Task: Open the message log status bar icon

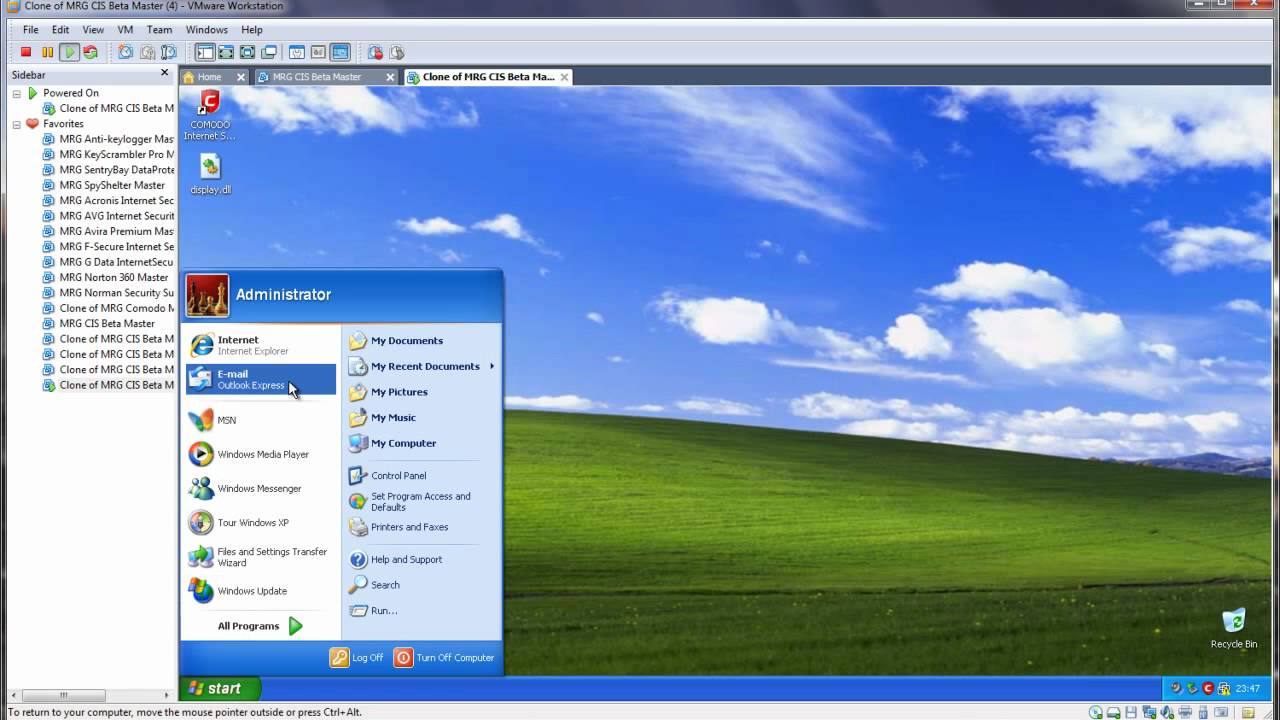Action: pyautogui.click(x=1249, y=712)
